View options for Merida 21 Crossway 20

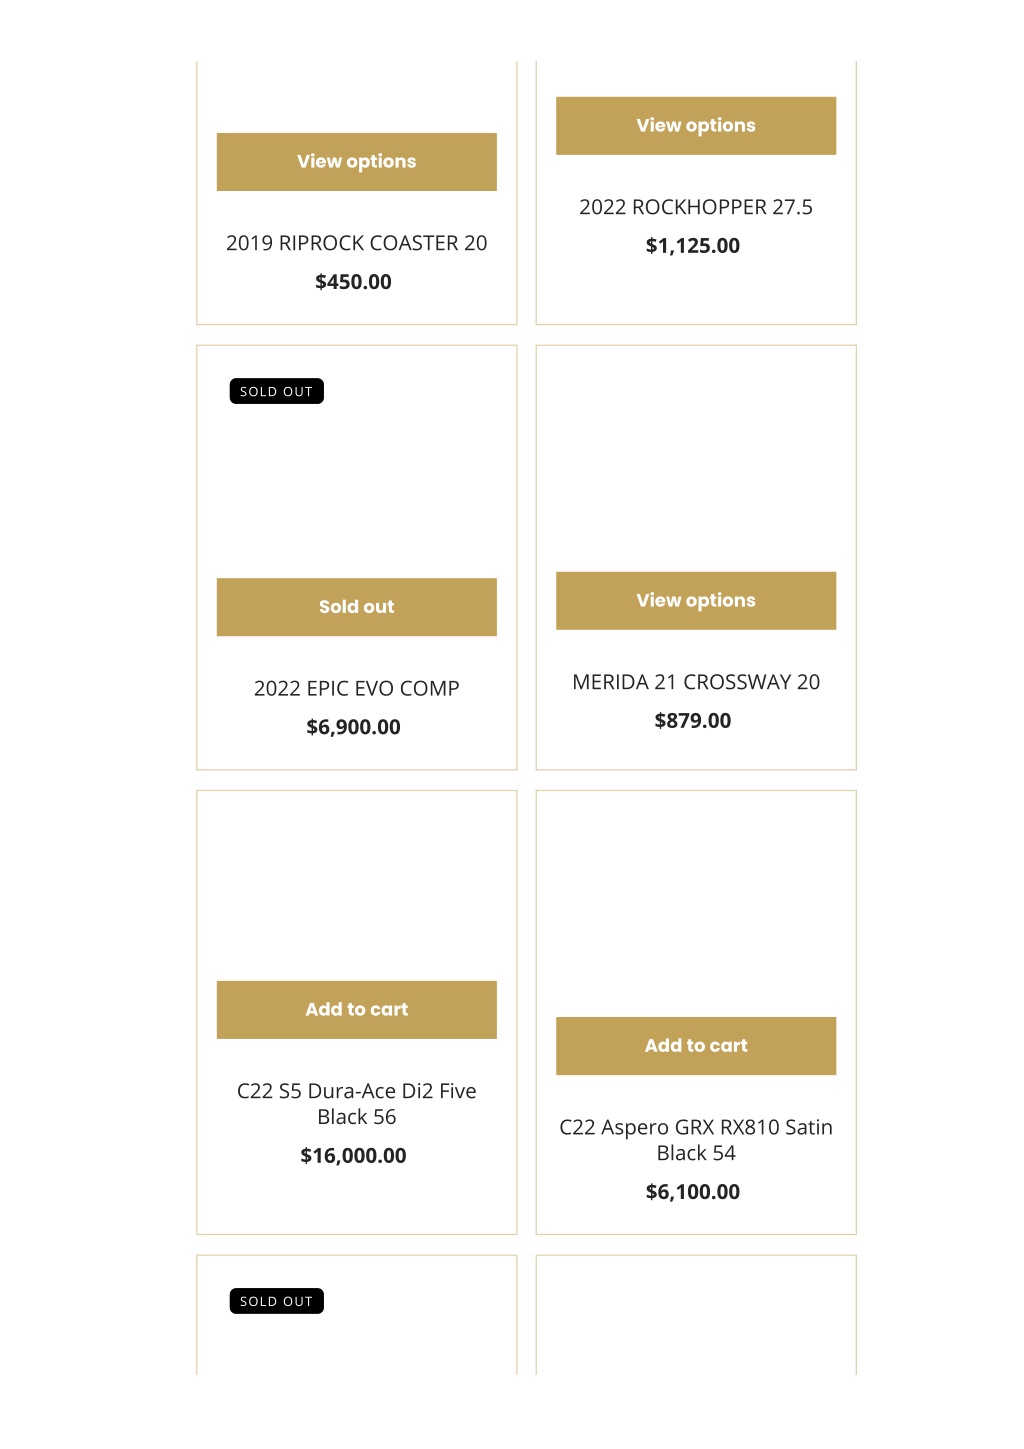point(696,601)
